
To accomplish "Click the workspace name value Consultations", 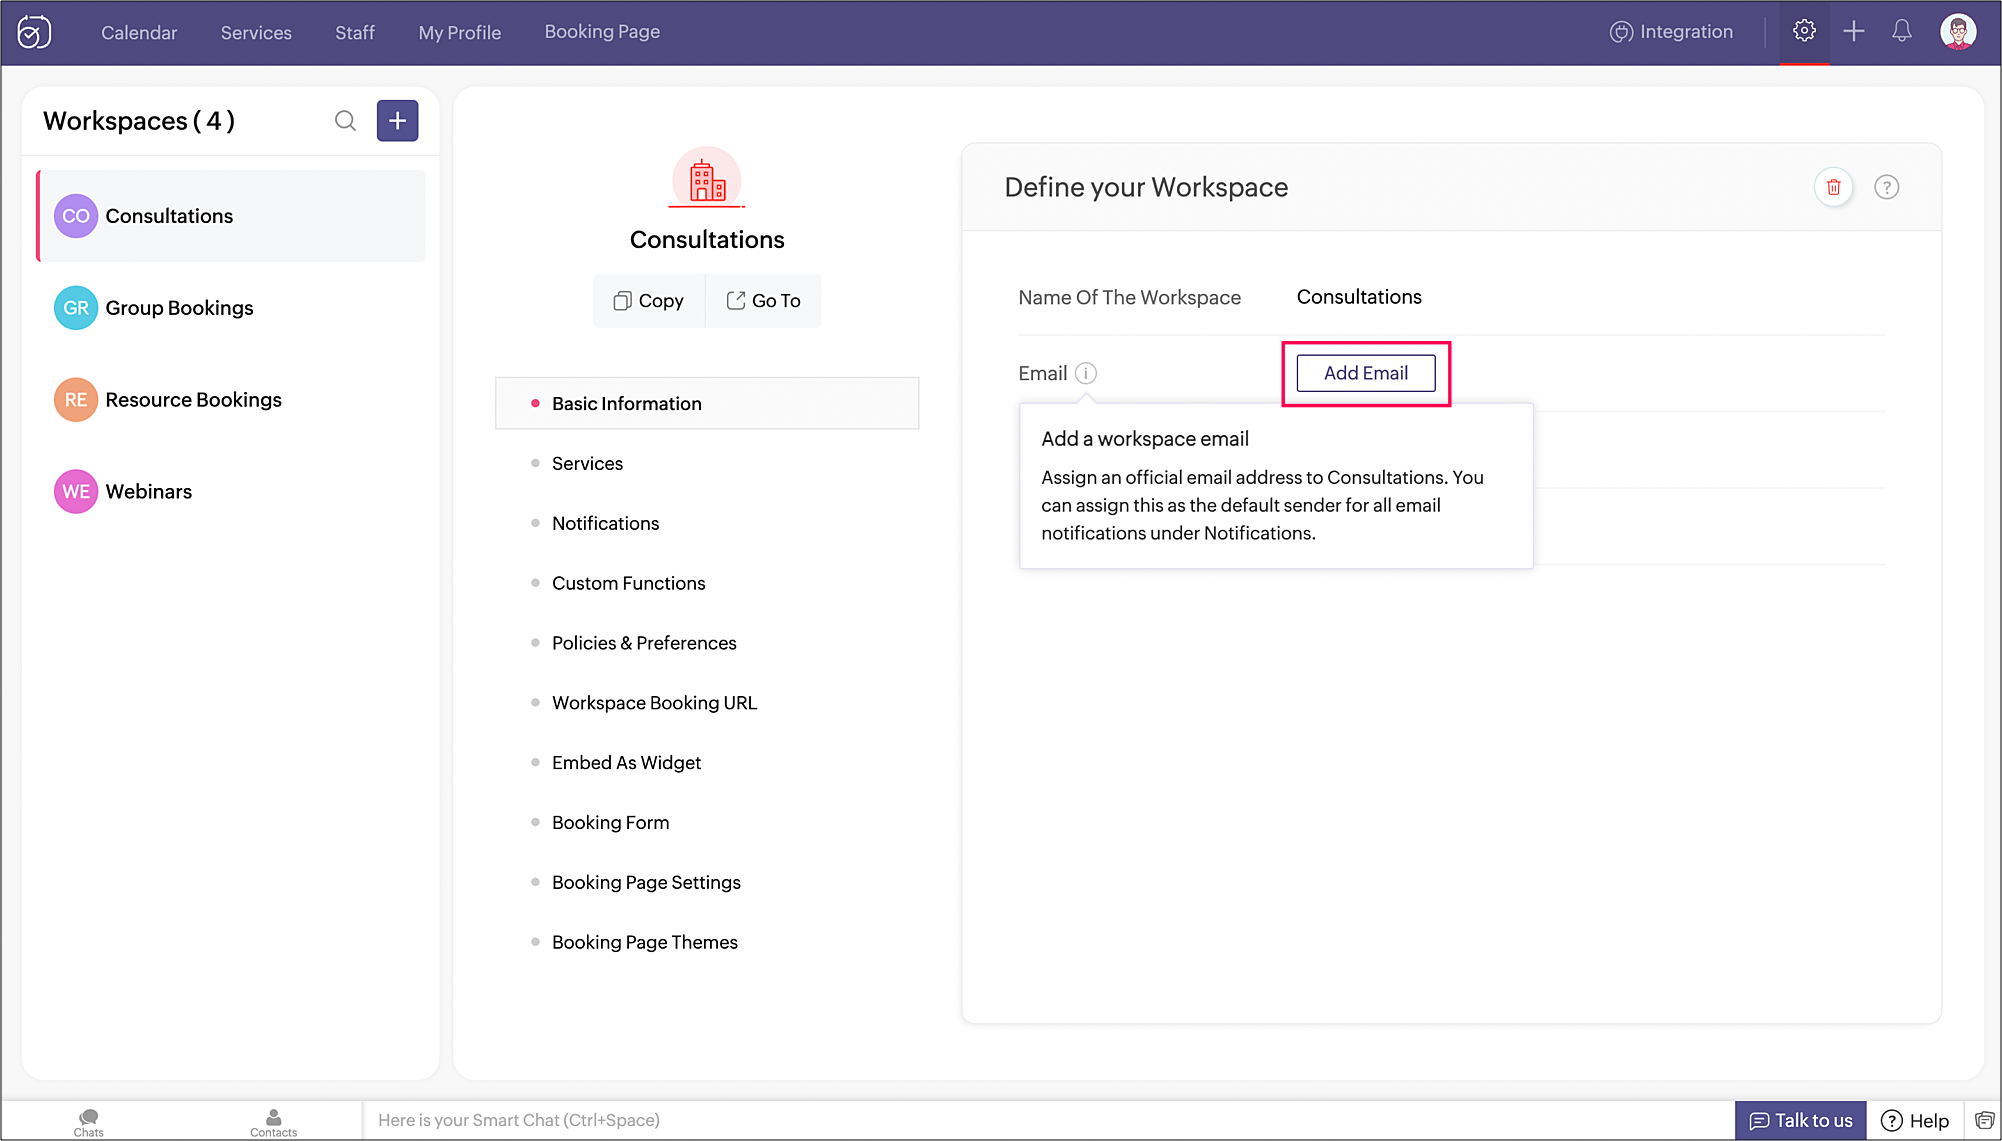I will pos(1359,297).
